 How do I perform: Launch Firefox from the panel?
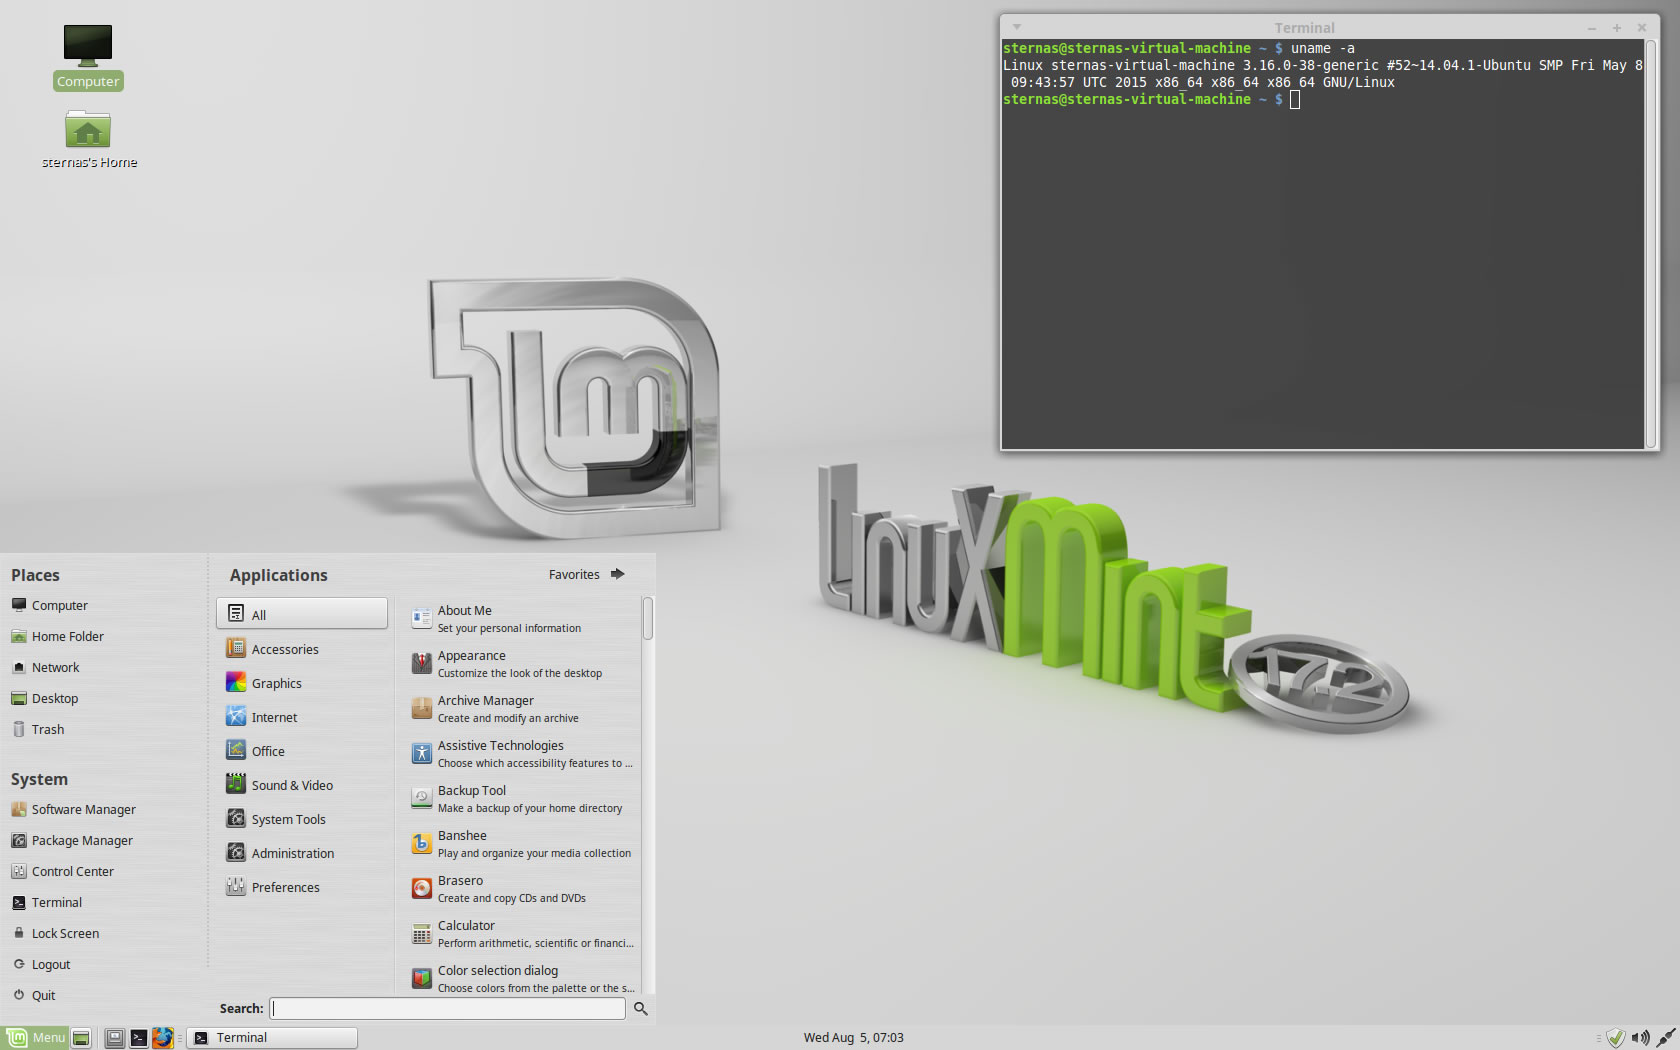tap(162, 1038)
